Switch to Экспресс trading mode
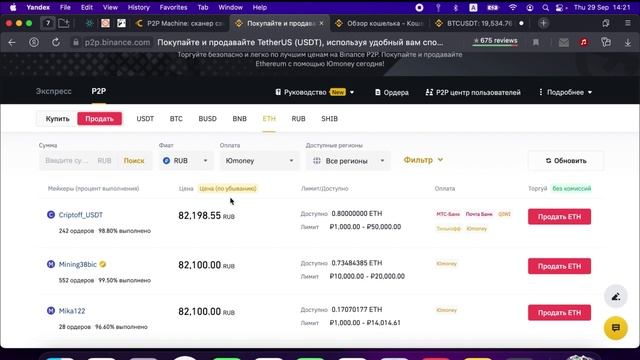This screenshot has height=360, width=640. point(53,91)
